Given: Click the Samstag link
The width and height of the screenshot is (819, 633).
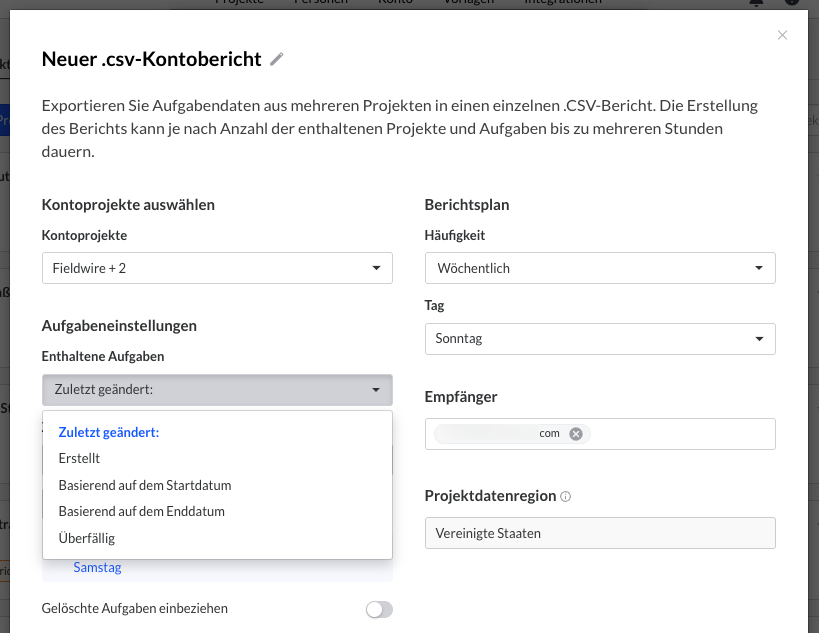Looking at the screenshot, I should tap(97, 568).
